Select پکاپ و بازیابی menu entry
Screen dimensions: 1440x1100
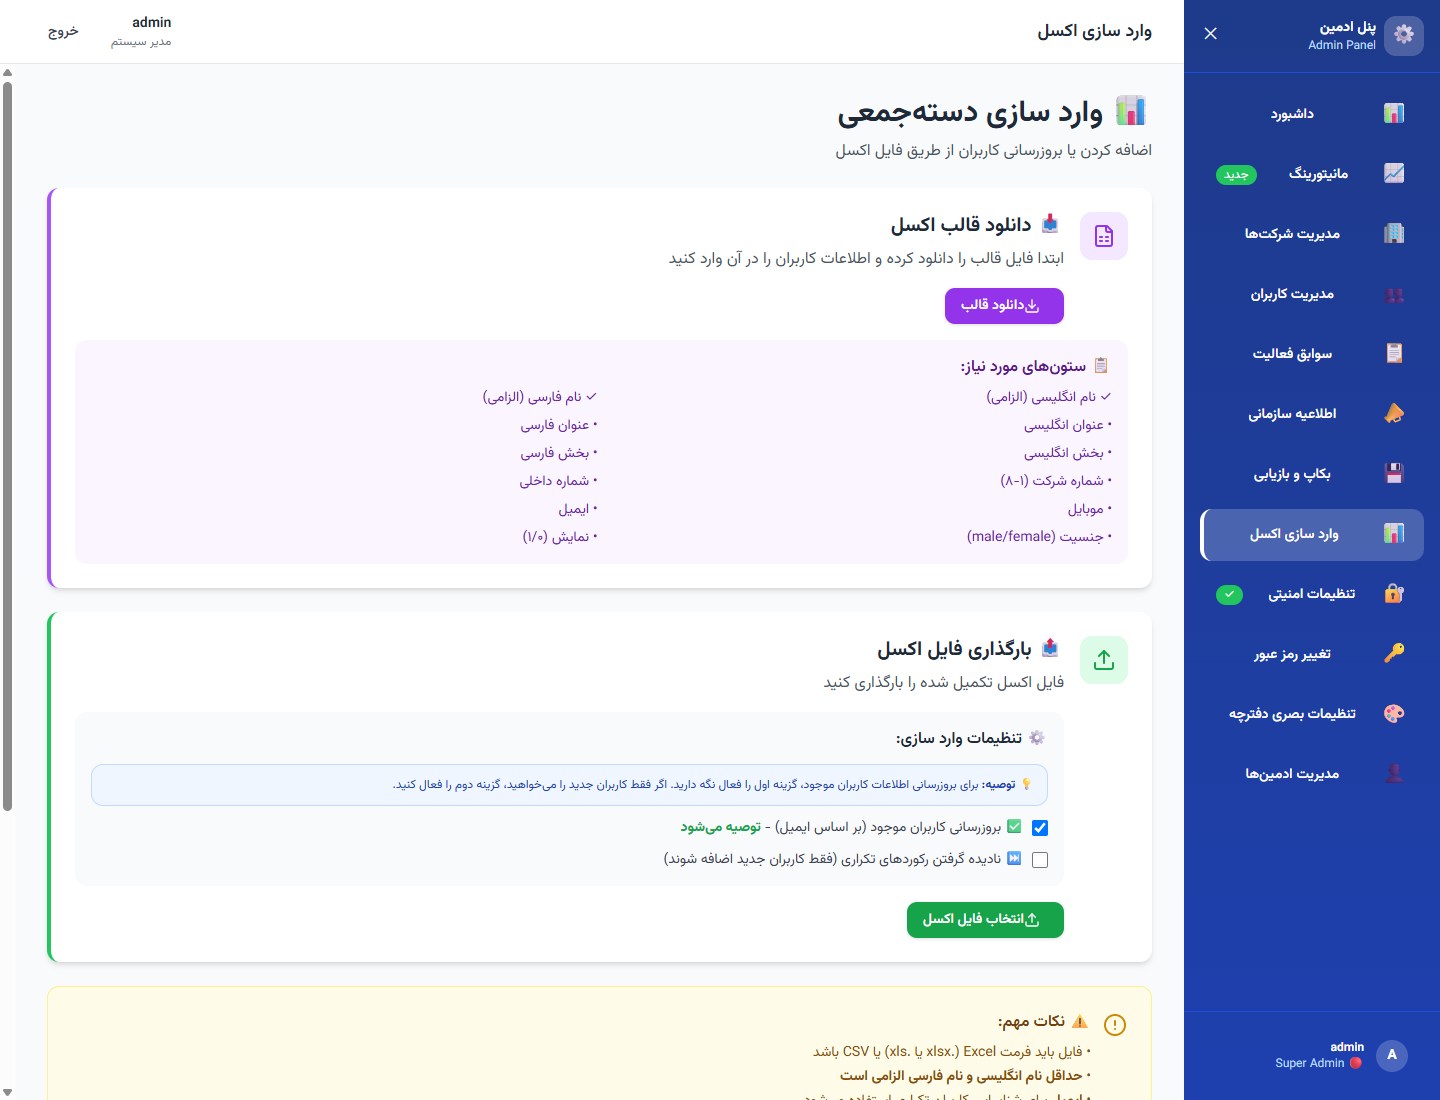click(x=1312, y=474)
